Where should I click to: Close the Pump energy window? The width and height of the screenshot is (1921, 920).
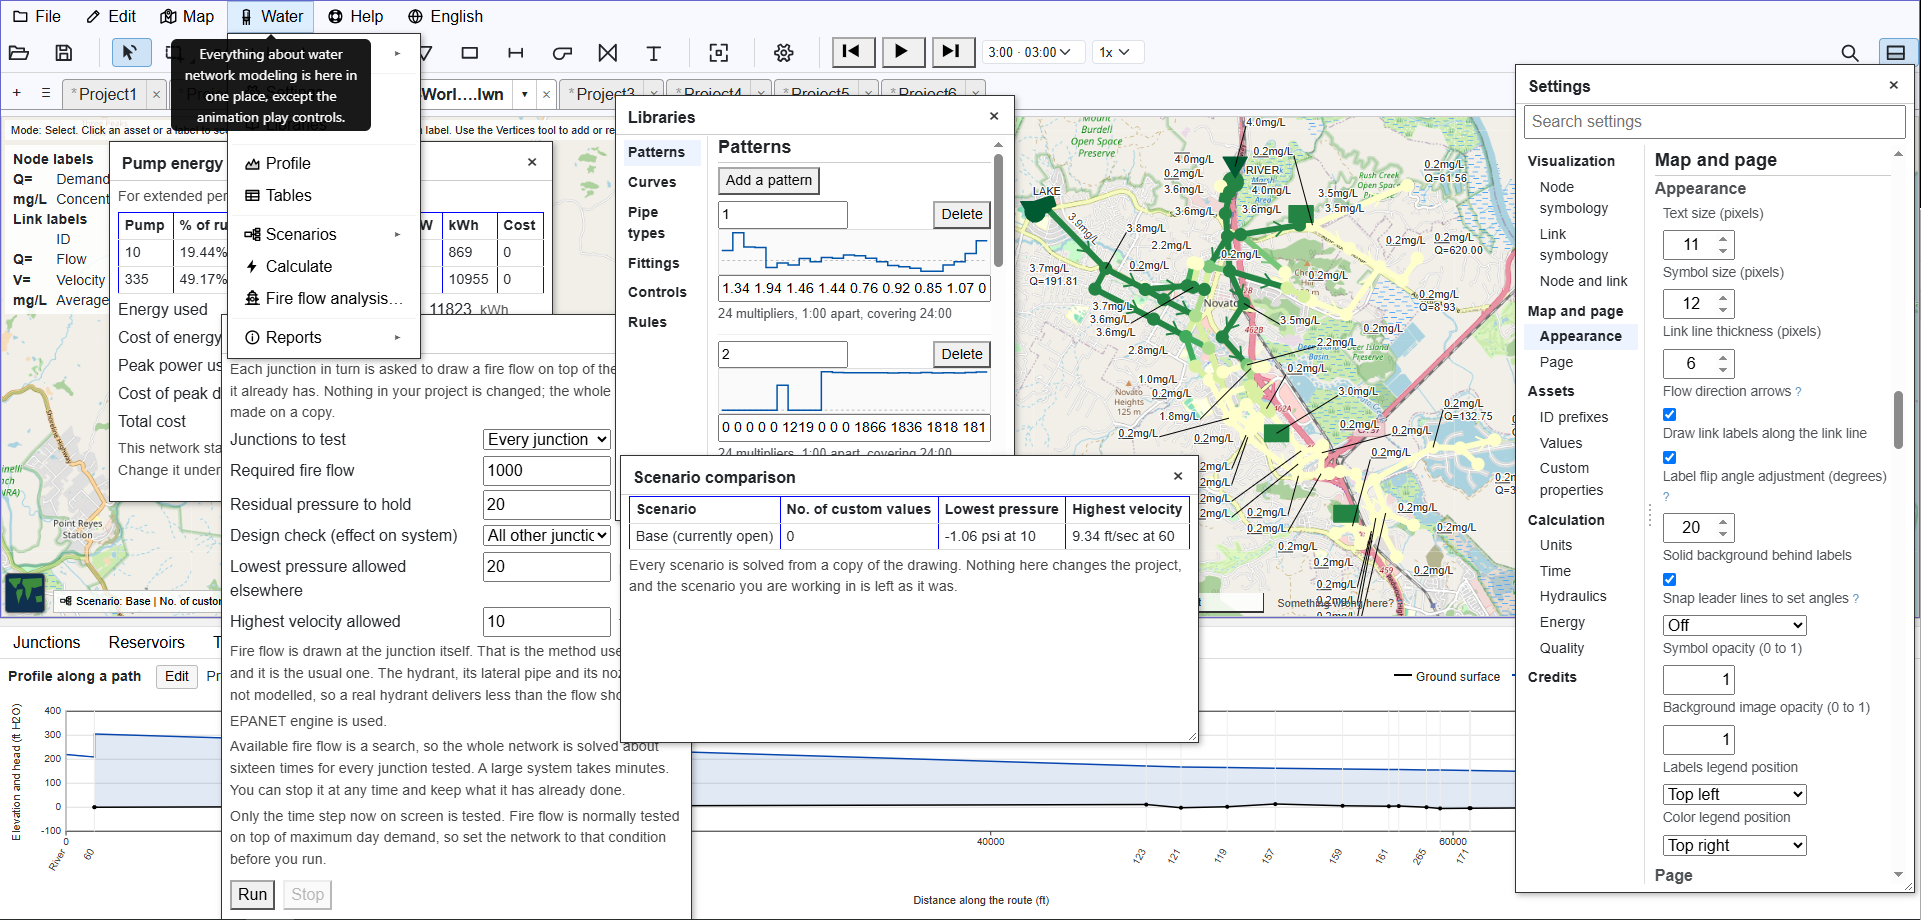[532, 162]
